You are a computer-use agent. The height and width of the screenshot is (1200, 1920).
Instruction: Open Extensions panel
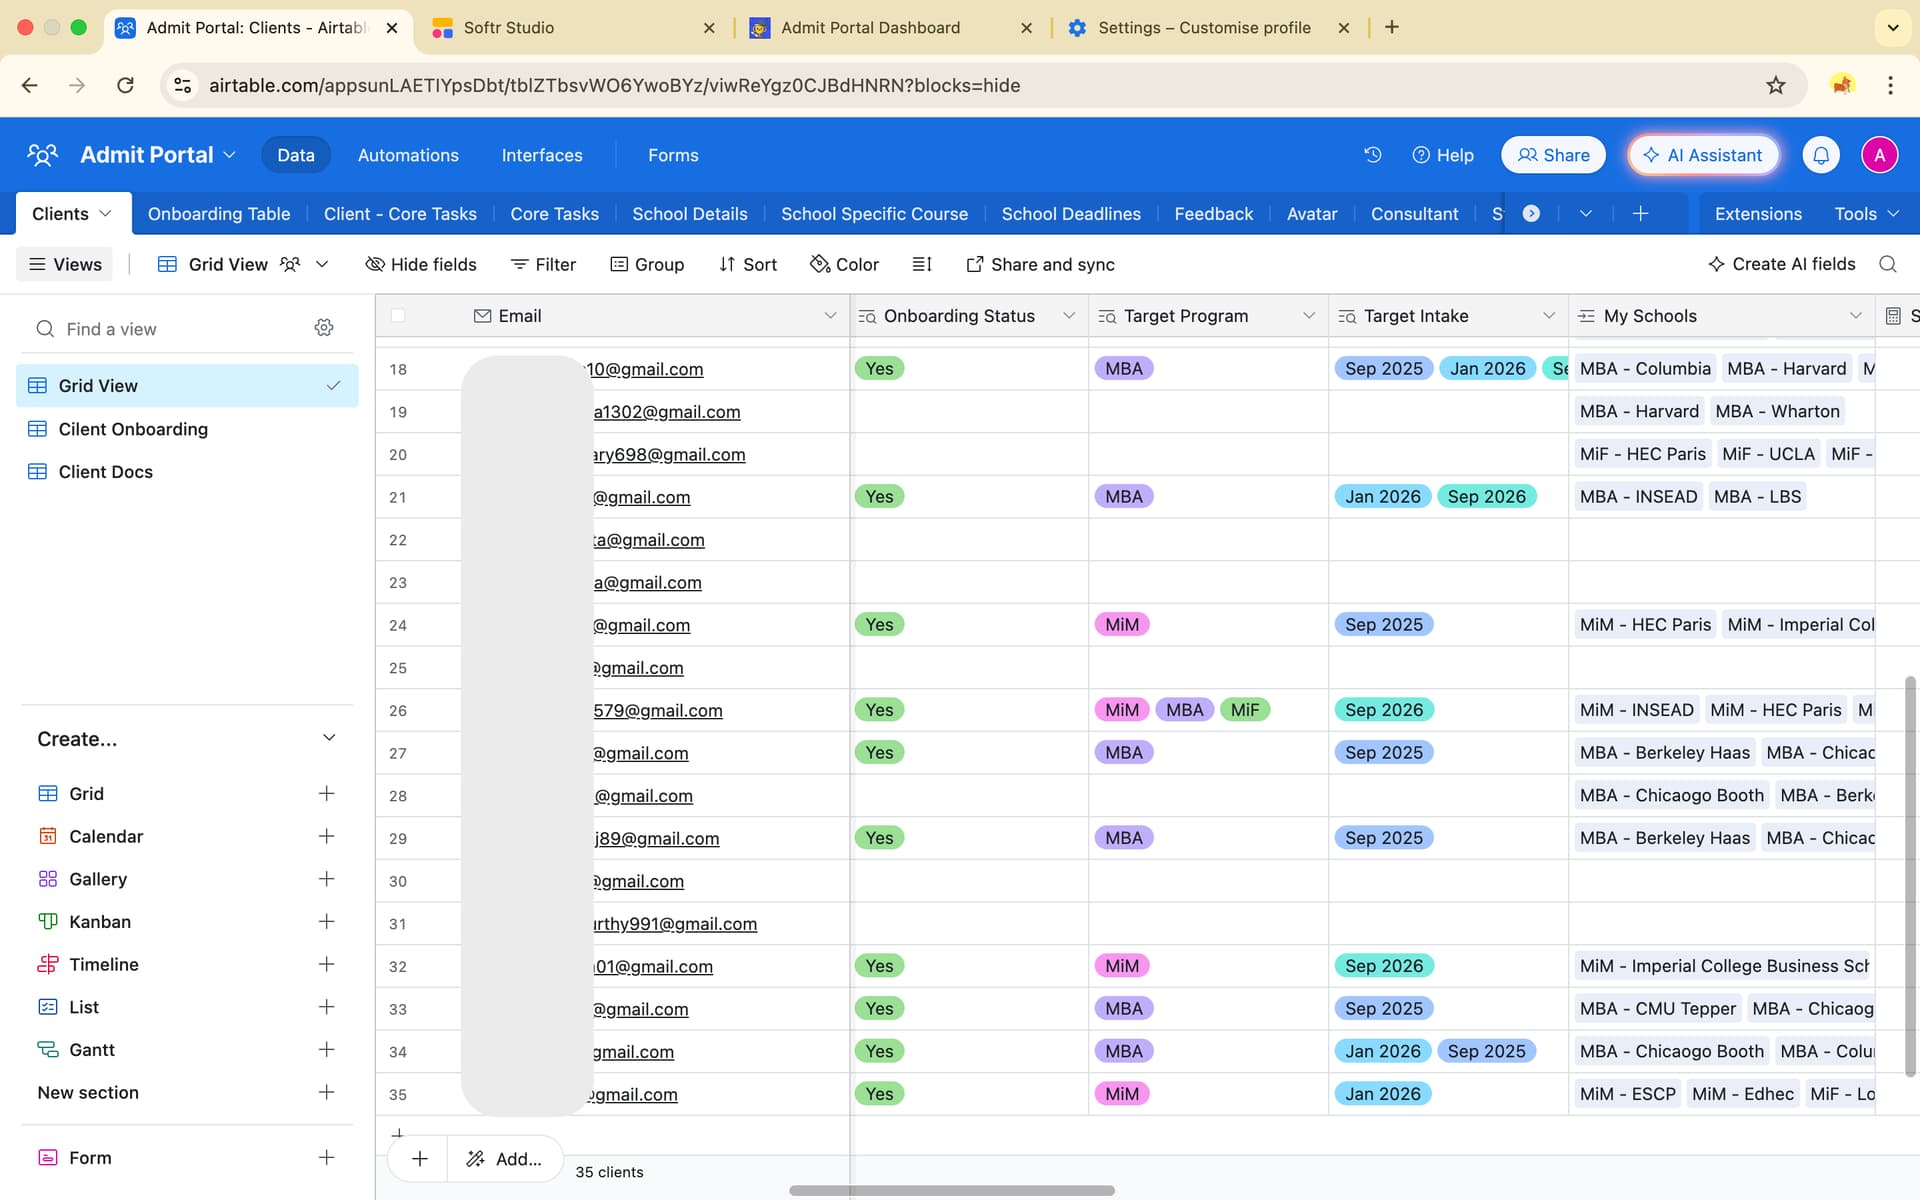click(x=1758, y=214)
